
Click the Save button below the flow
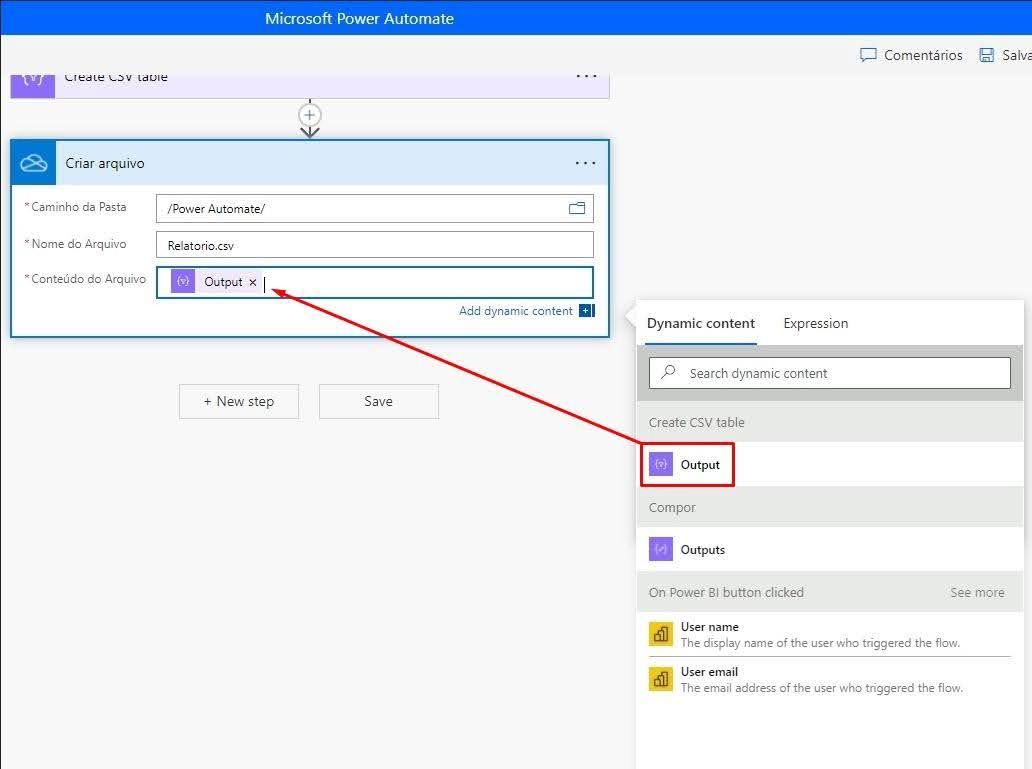(x=378, y=401)
